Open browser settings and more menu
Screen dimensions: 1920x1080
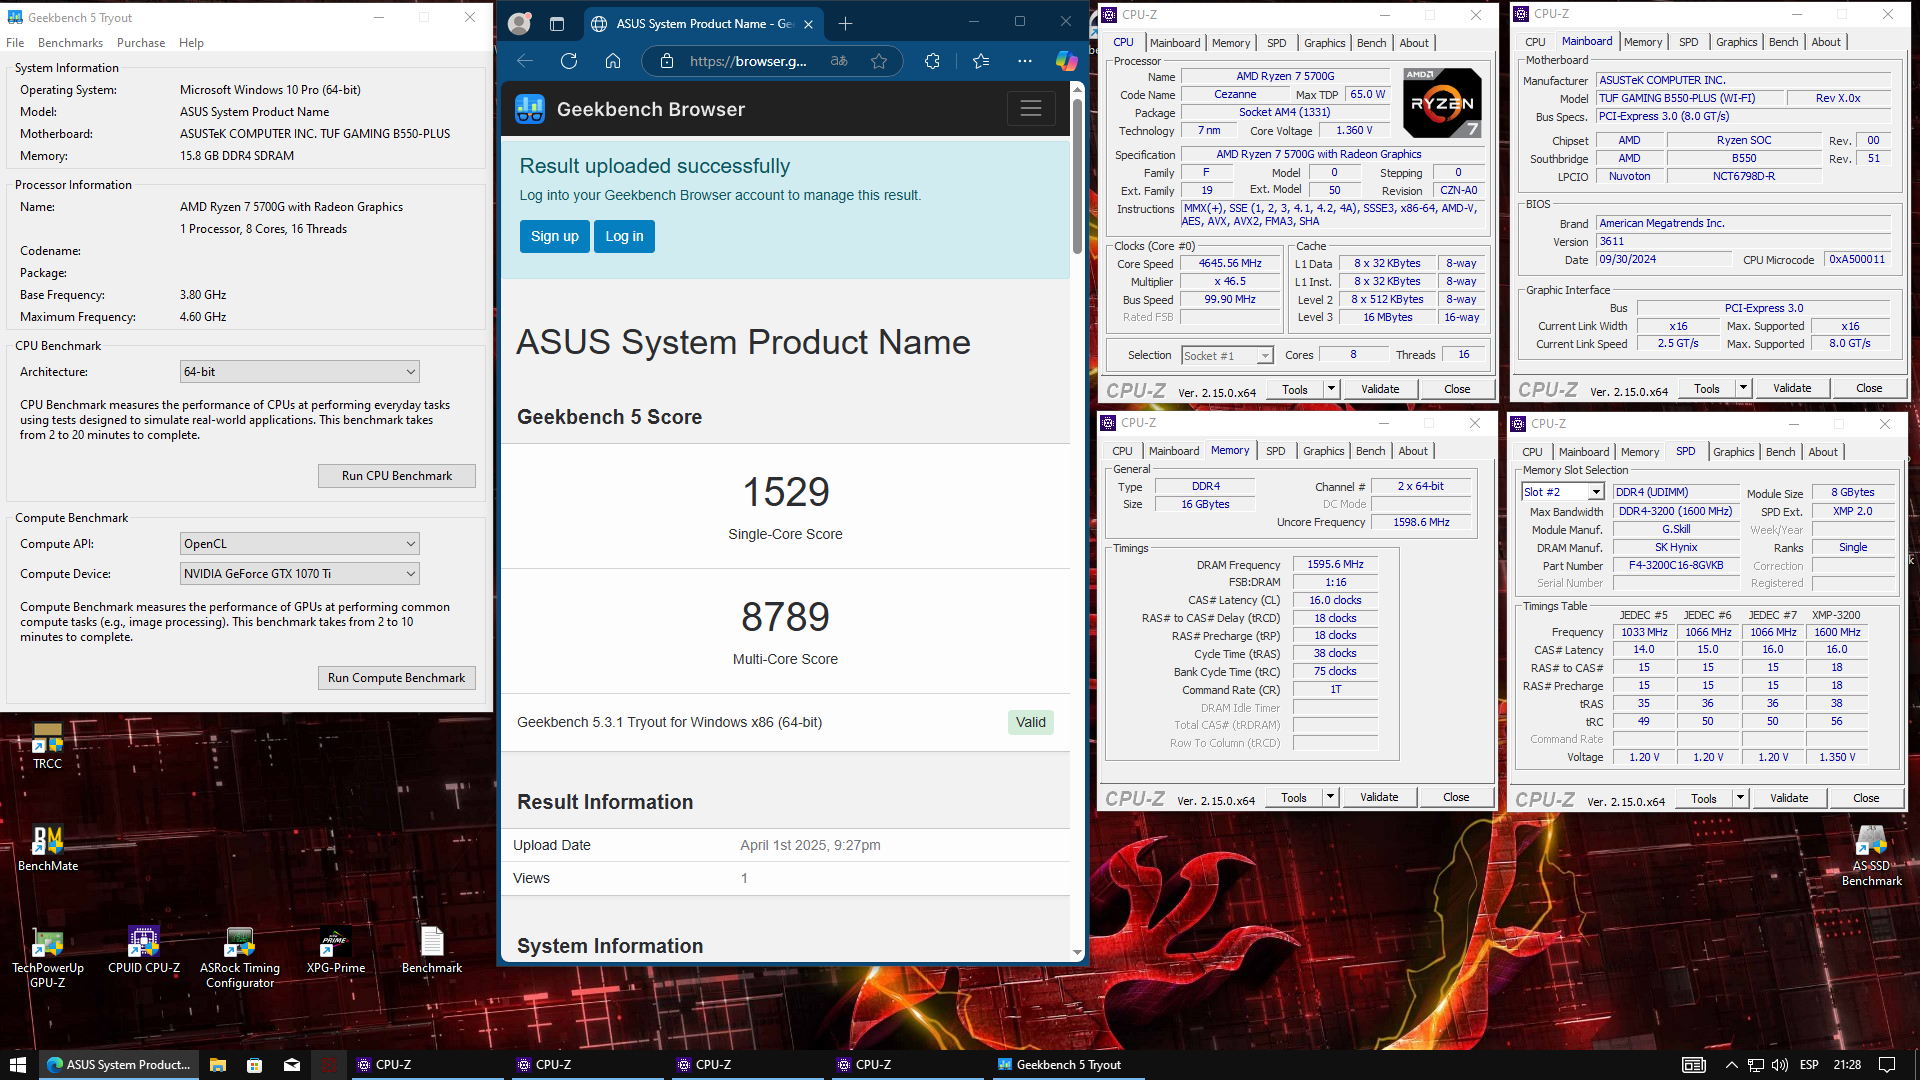point(1025,61)
